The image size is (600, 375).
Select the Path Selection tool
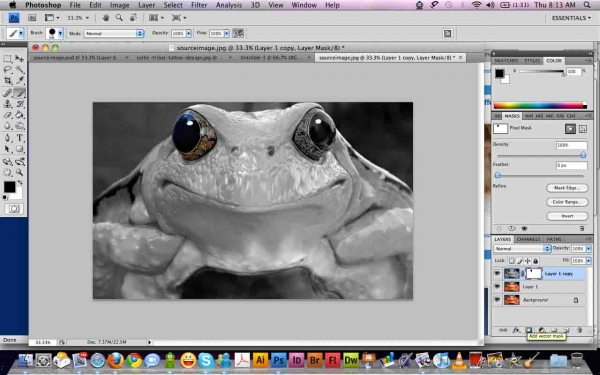[x=7, y=149]
